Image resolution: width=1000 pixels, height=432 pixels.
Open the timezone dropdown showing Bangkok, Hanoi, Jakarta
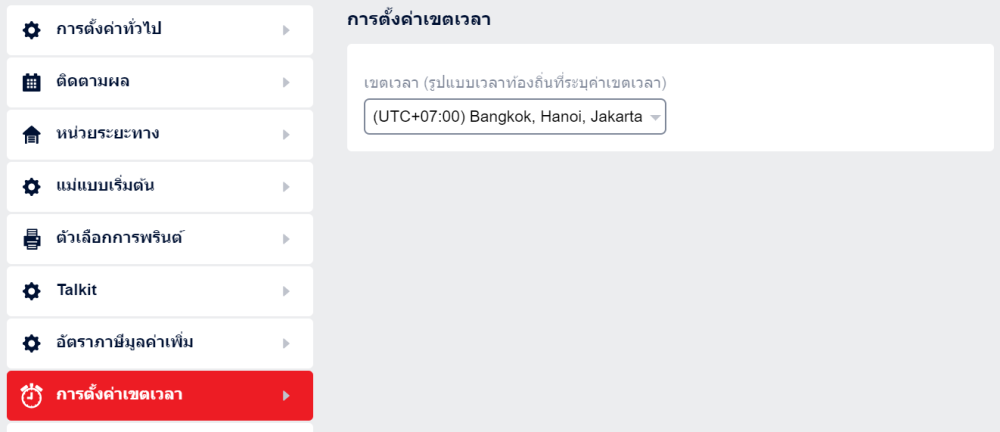coord(514,116)
